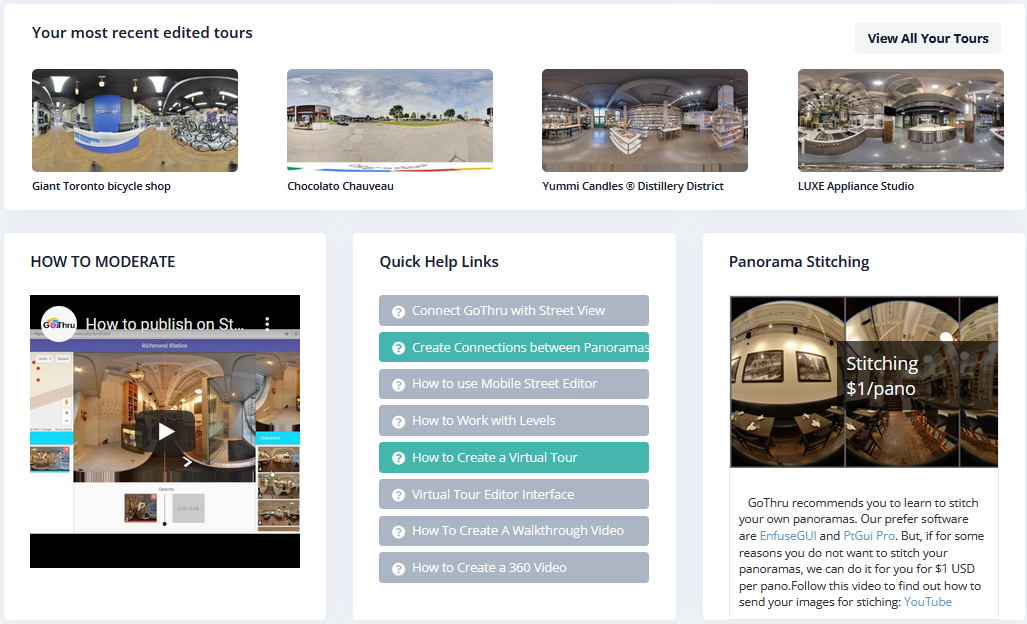This screenshot has height=624, width=1027.
Task: Open the Giant Toronto bicycle shop thumbnail
Action: click(x=135, y=120)
